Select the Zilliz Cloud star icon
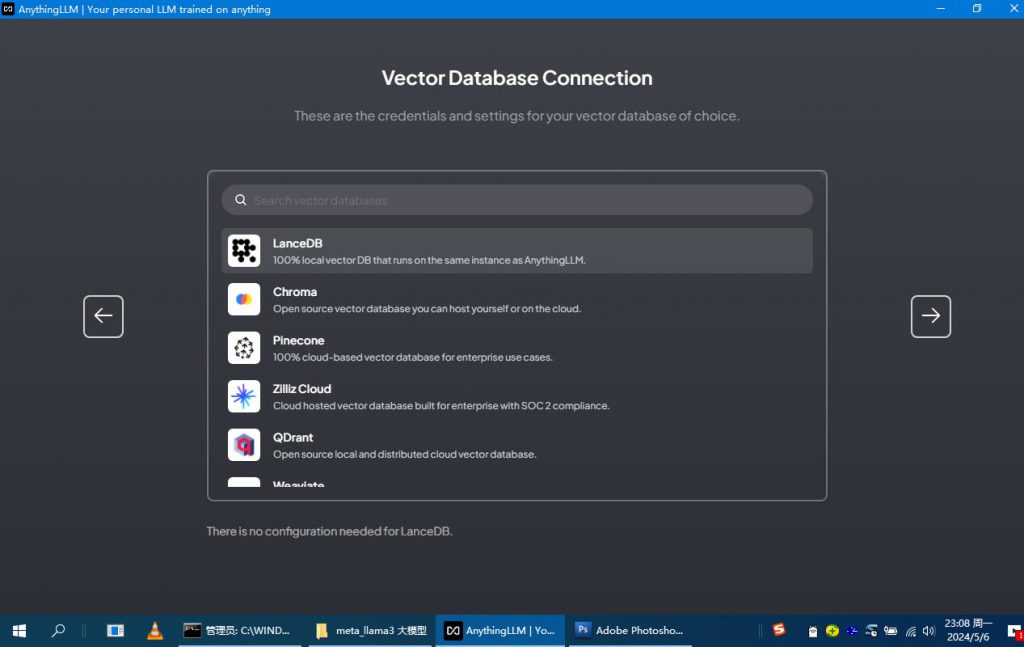 point(243,396)
